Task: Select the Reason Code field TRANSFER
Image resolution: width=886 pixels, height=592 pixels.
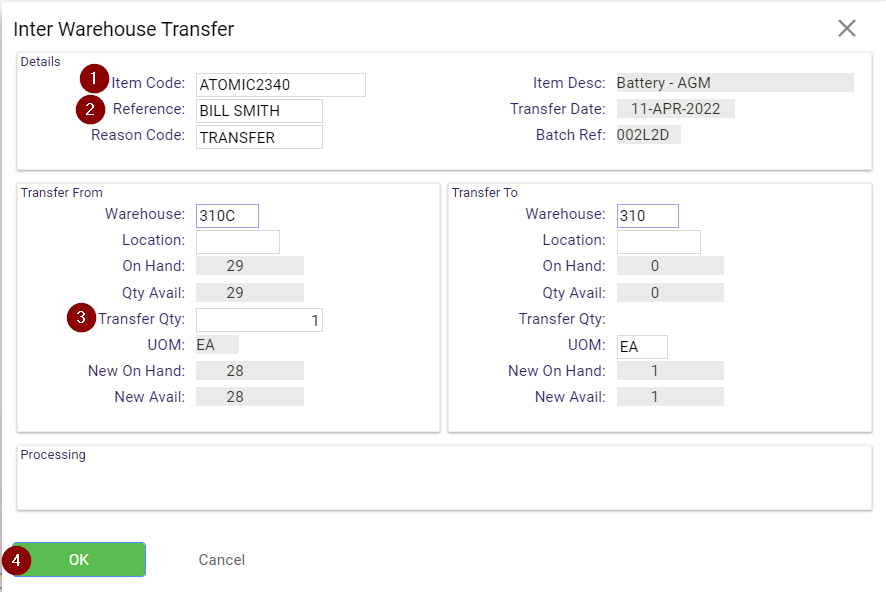Action: click(259, 137)
